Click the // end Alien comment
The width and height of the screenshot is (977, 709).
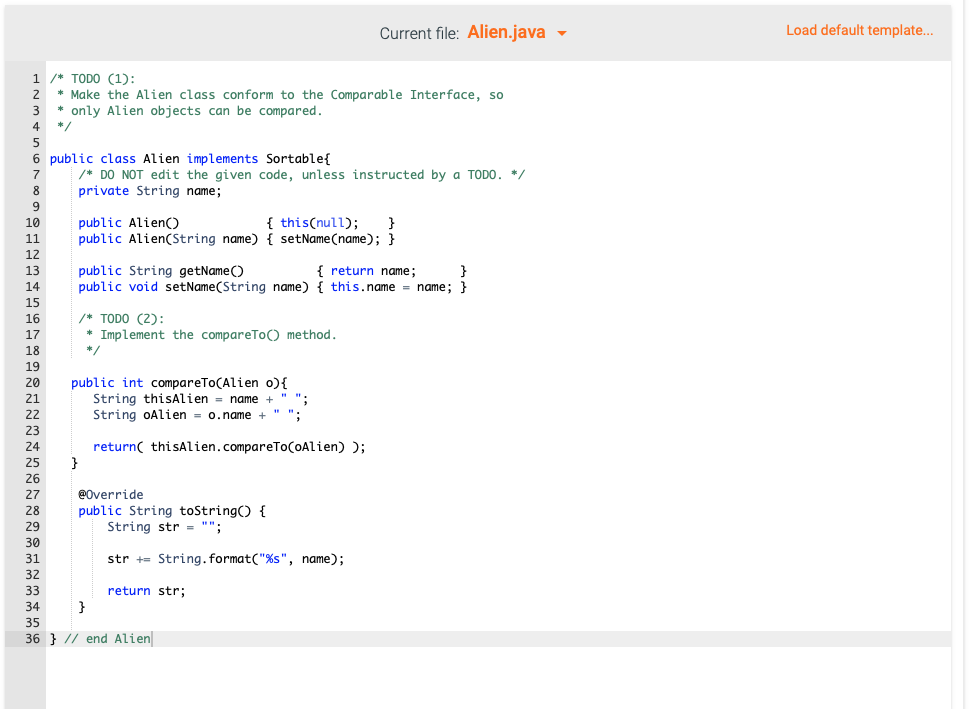(106, 638)
